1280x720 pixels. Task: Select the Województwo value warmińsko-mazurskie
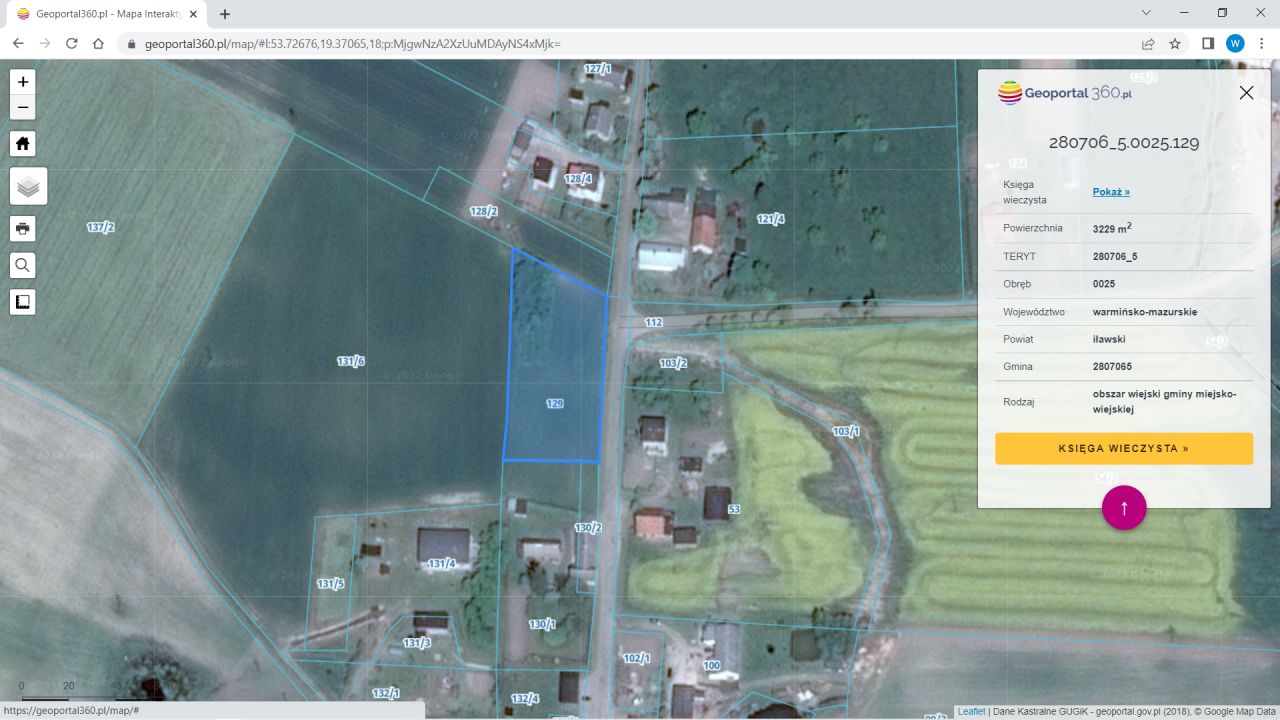pos(1145,312)
